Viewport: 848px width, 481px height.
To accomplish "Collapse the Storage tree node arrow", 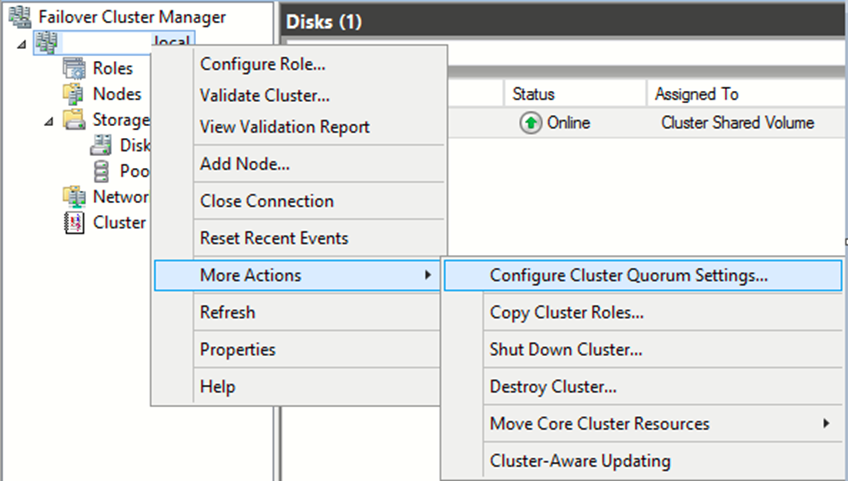I will click(49, 122).
